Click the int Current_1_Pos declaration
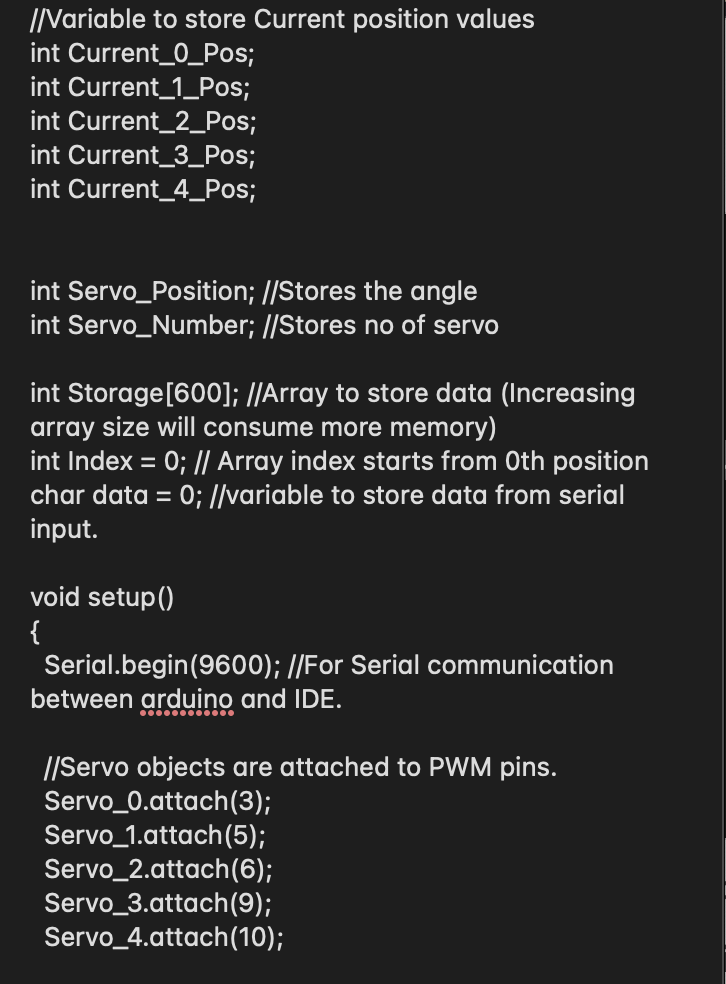726x984 pixels. (x=140, y=88)
